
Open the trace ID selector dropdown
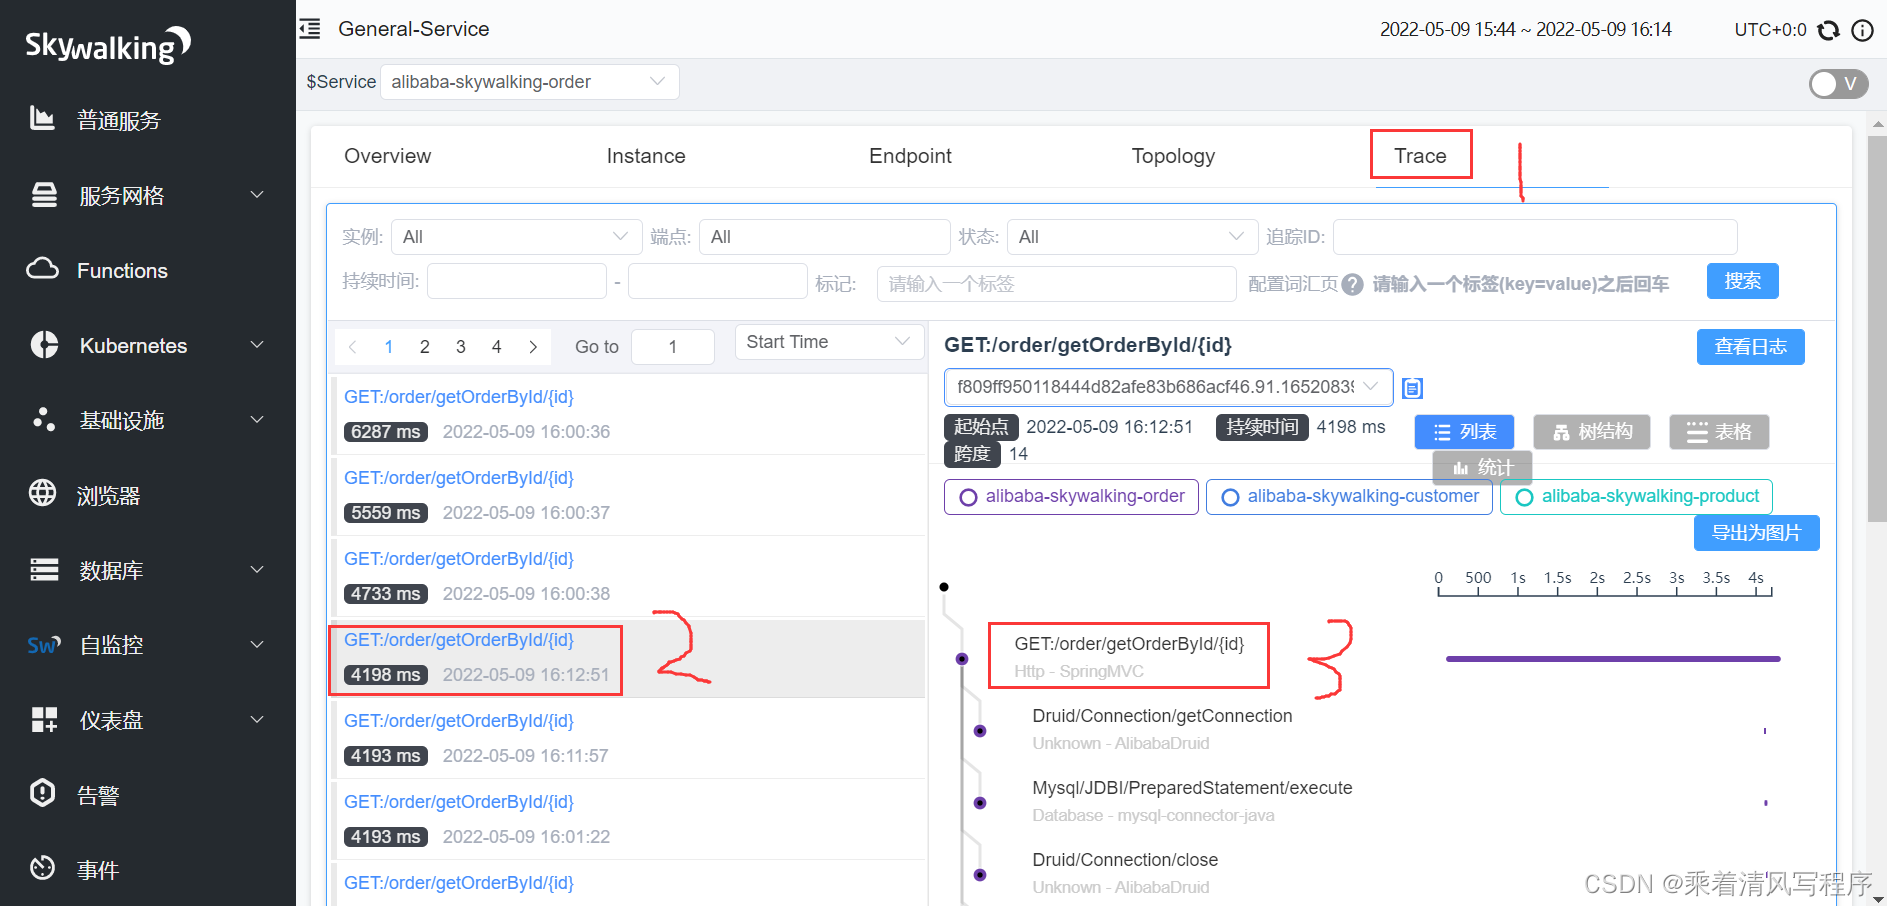point(1168,387)
